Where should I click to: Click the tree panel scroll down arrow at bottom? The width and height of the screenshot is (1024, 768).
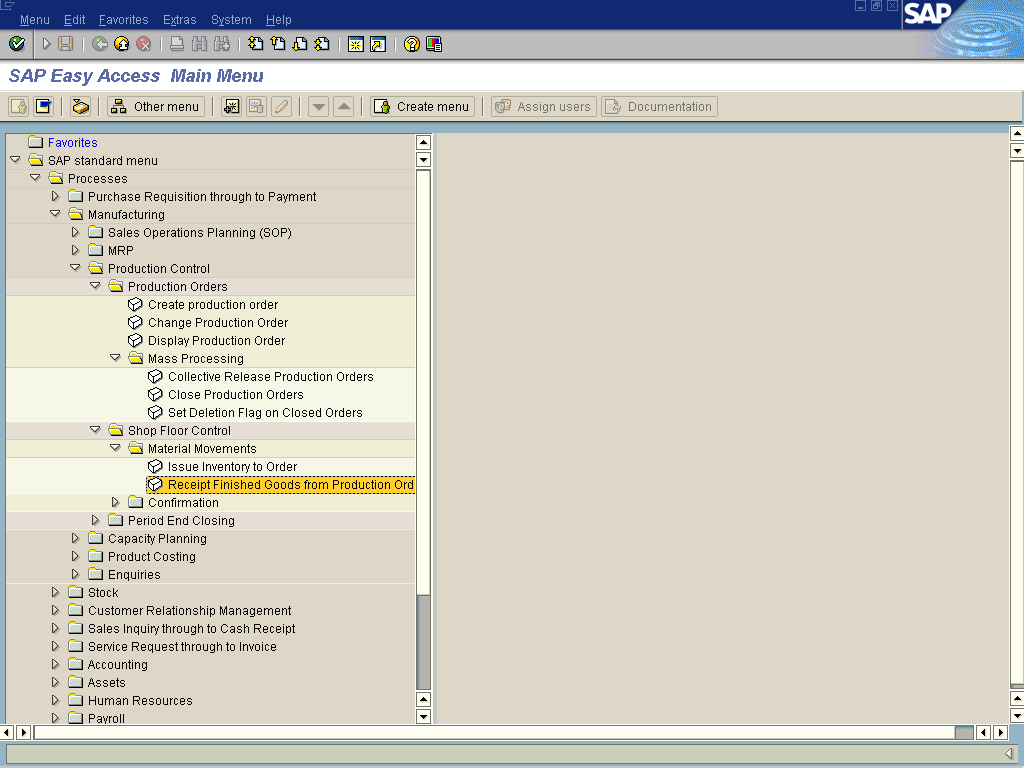[x=423, y=716]
